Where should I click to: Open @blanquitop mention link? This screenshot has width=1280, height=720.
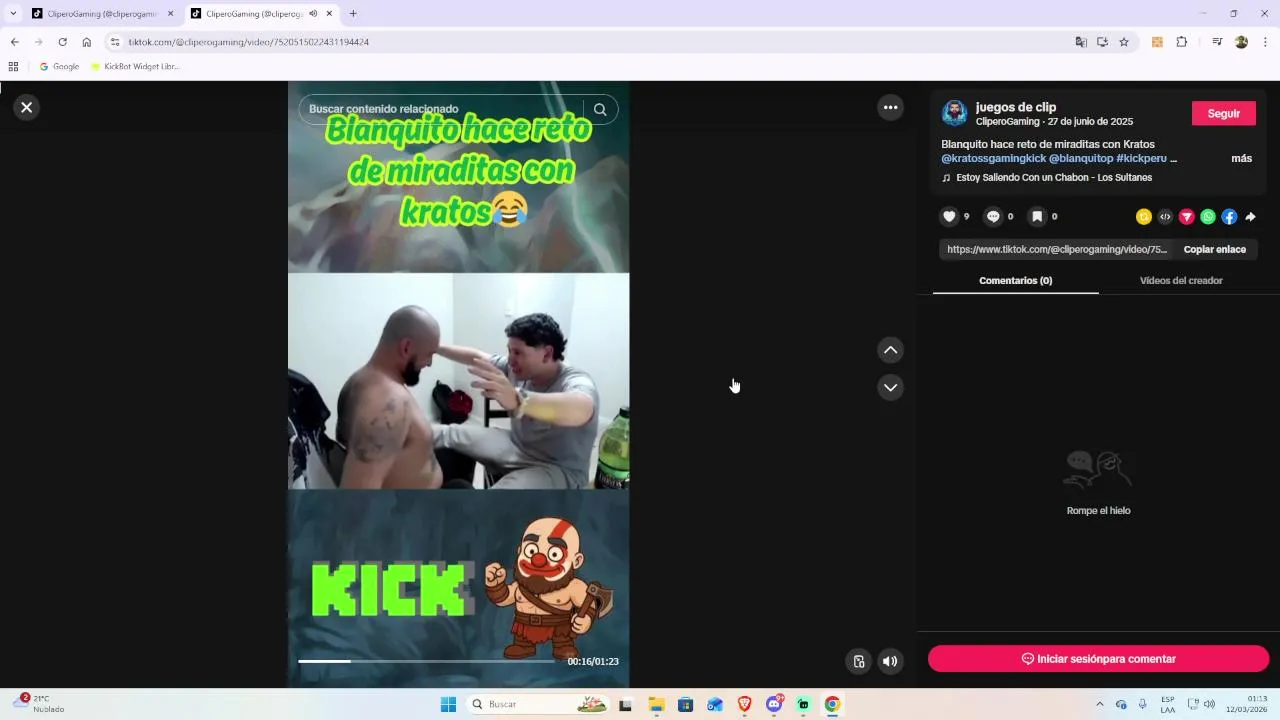1081,158
